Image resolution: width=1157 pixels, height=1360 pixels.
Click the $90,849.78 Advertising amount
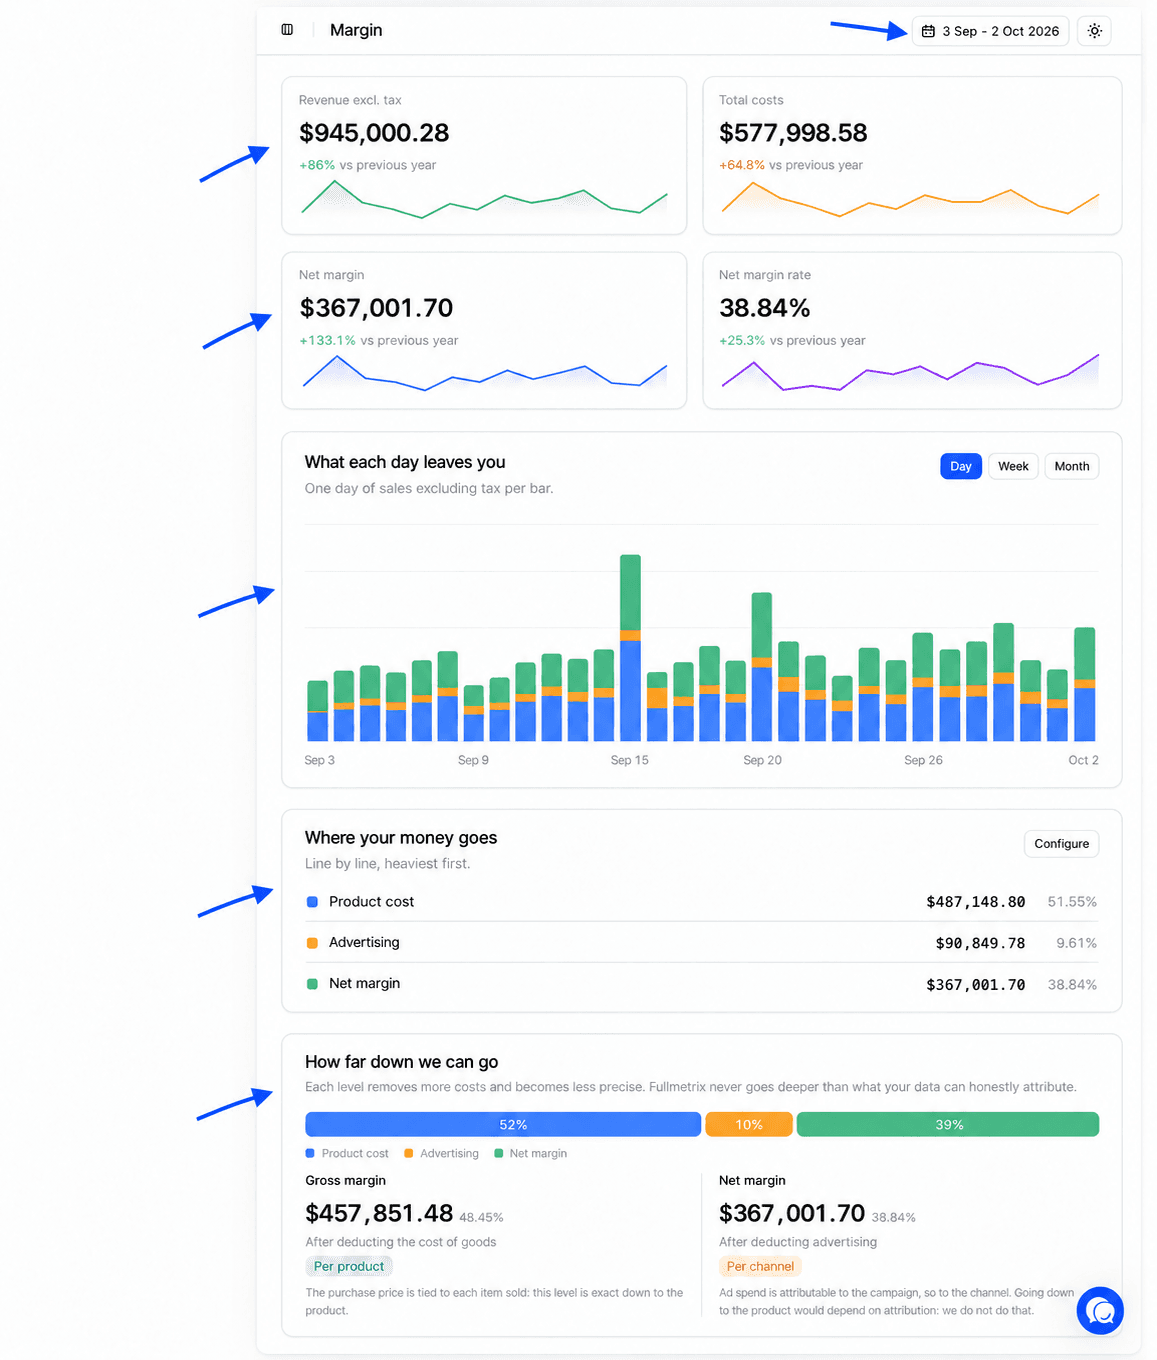click(980, 943)
